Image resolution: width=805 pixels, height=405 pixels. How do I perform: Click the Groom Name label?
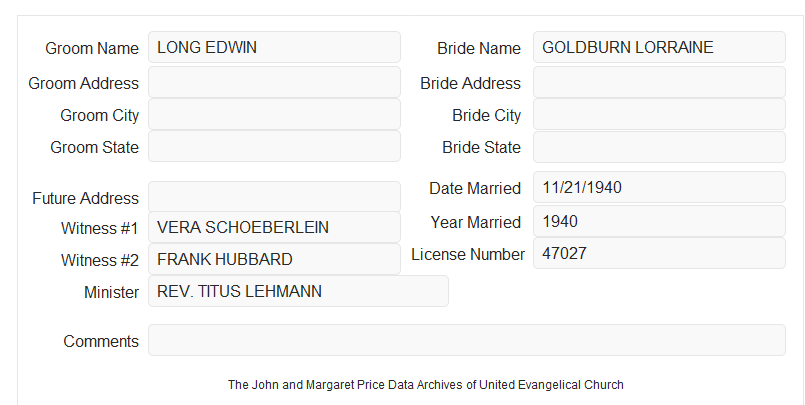point(92,48)
